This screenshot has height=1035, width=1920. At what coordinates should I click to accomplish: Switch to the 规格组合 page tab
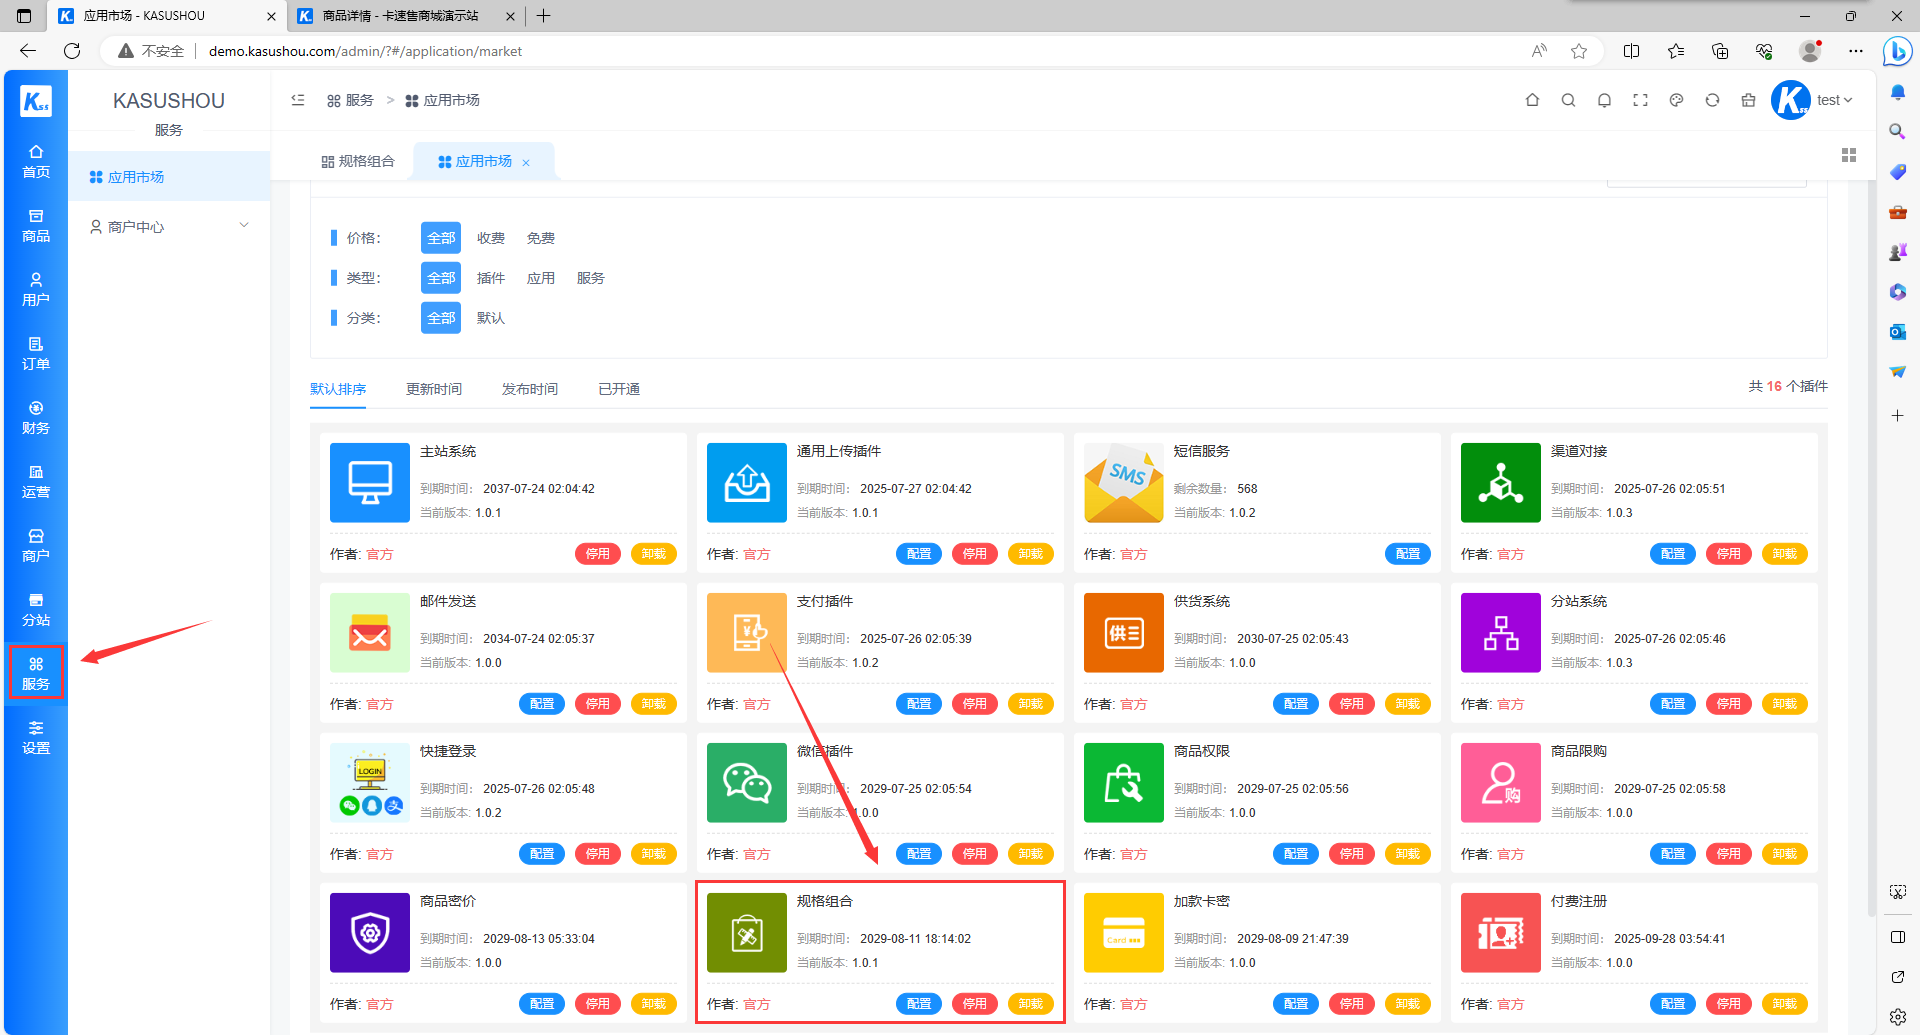(x=358, y=161)
